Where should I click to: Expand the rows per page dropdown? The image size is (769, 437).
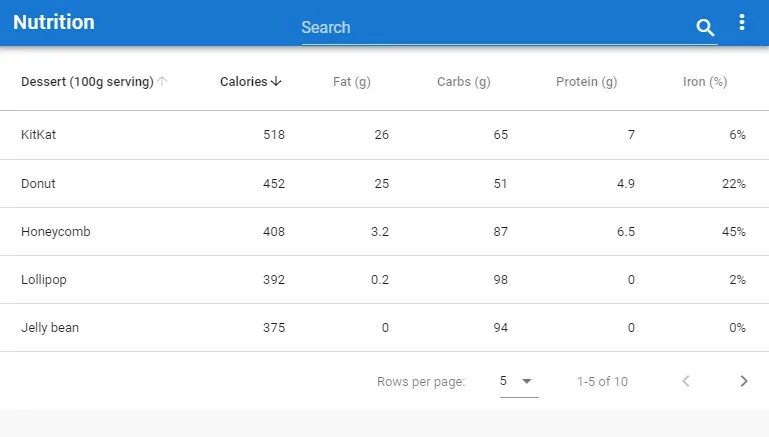click(x=518, y=381)
